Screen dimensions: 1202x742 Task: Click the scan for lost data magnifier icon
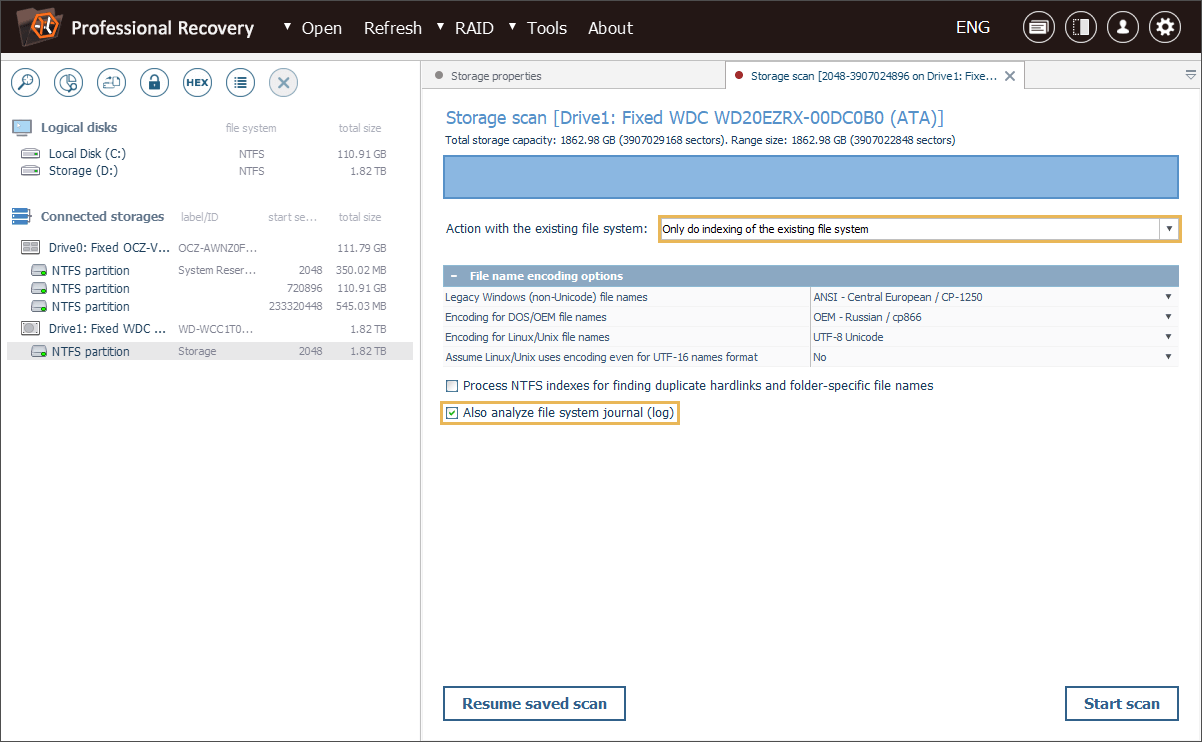coord(25,83)
